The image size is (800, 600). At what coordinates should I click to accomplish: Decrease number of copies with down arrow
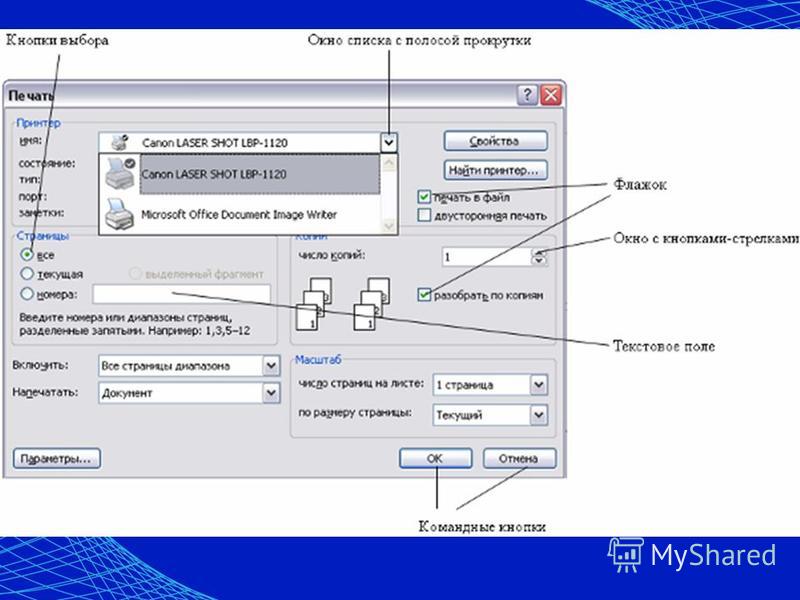539,261
